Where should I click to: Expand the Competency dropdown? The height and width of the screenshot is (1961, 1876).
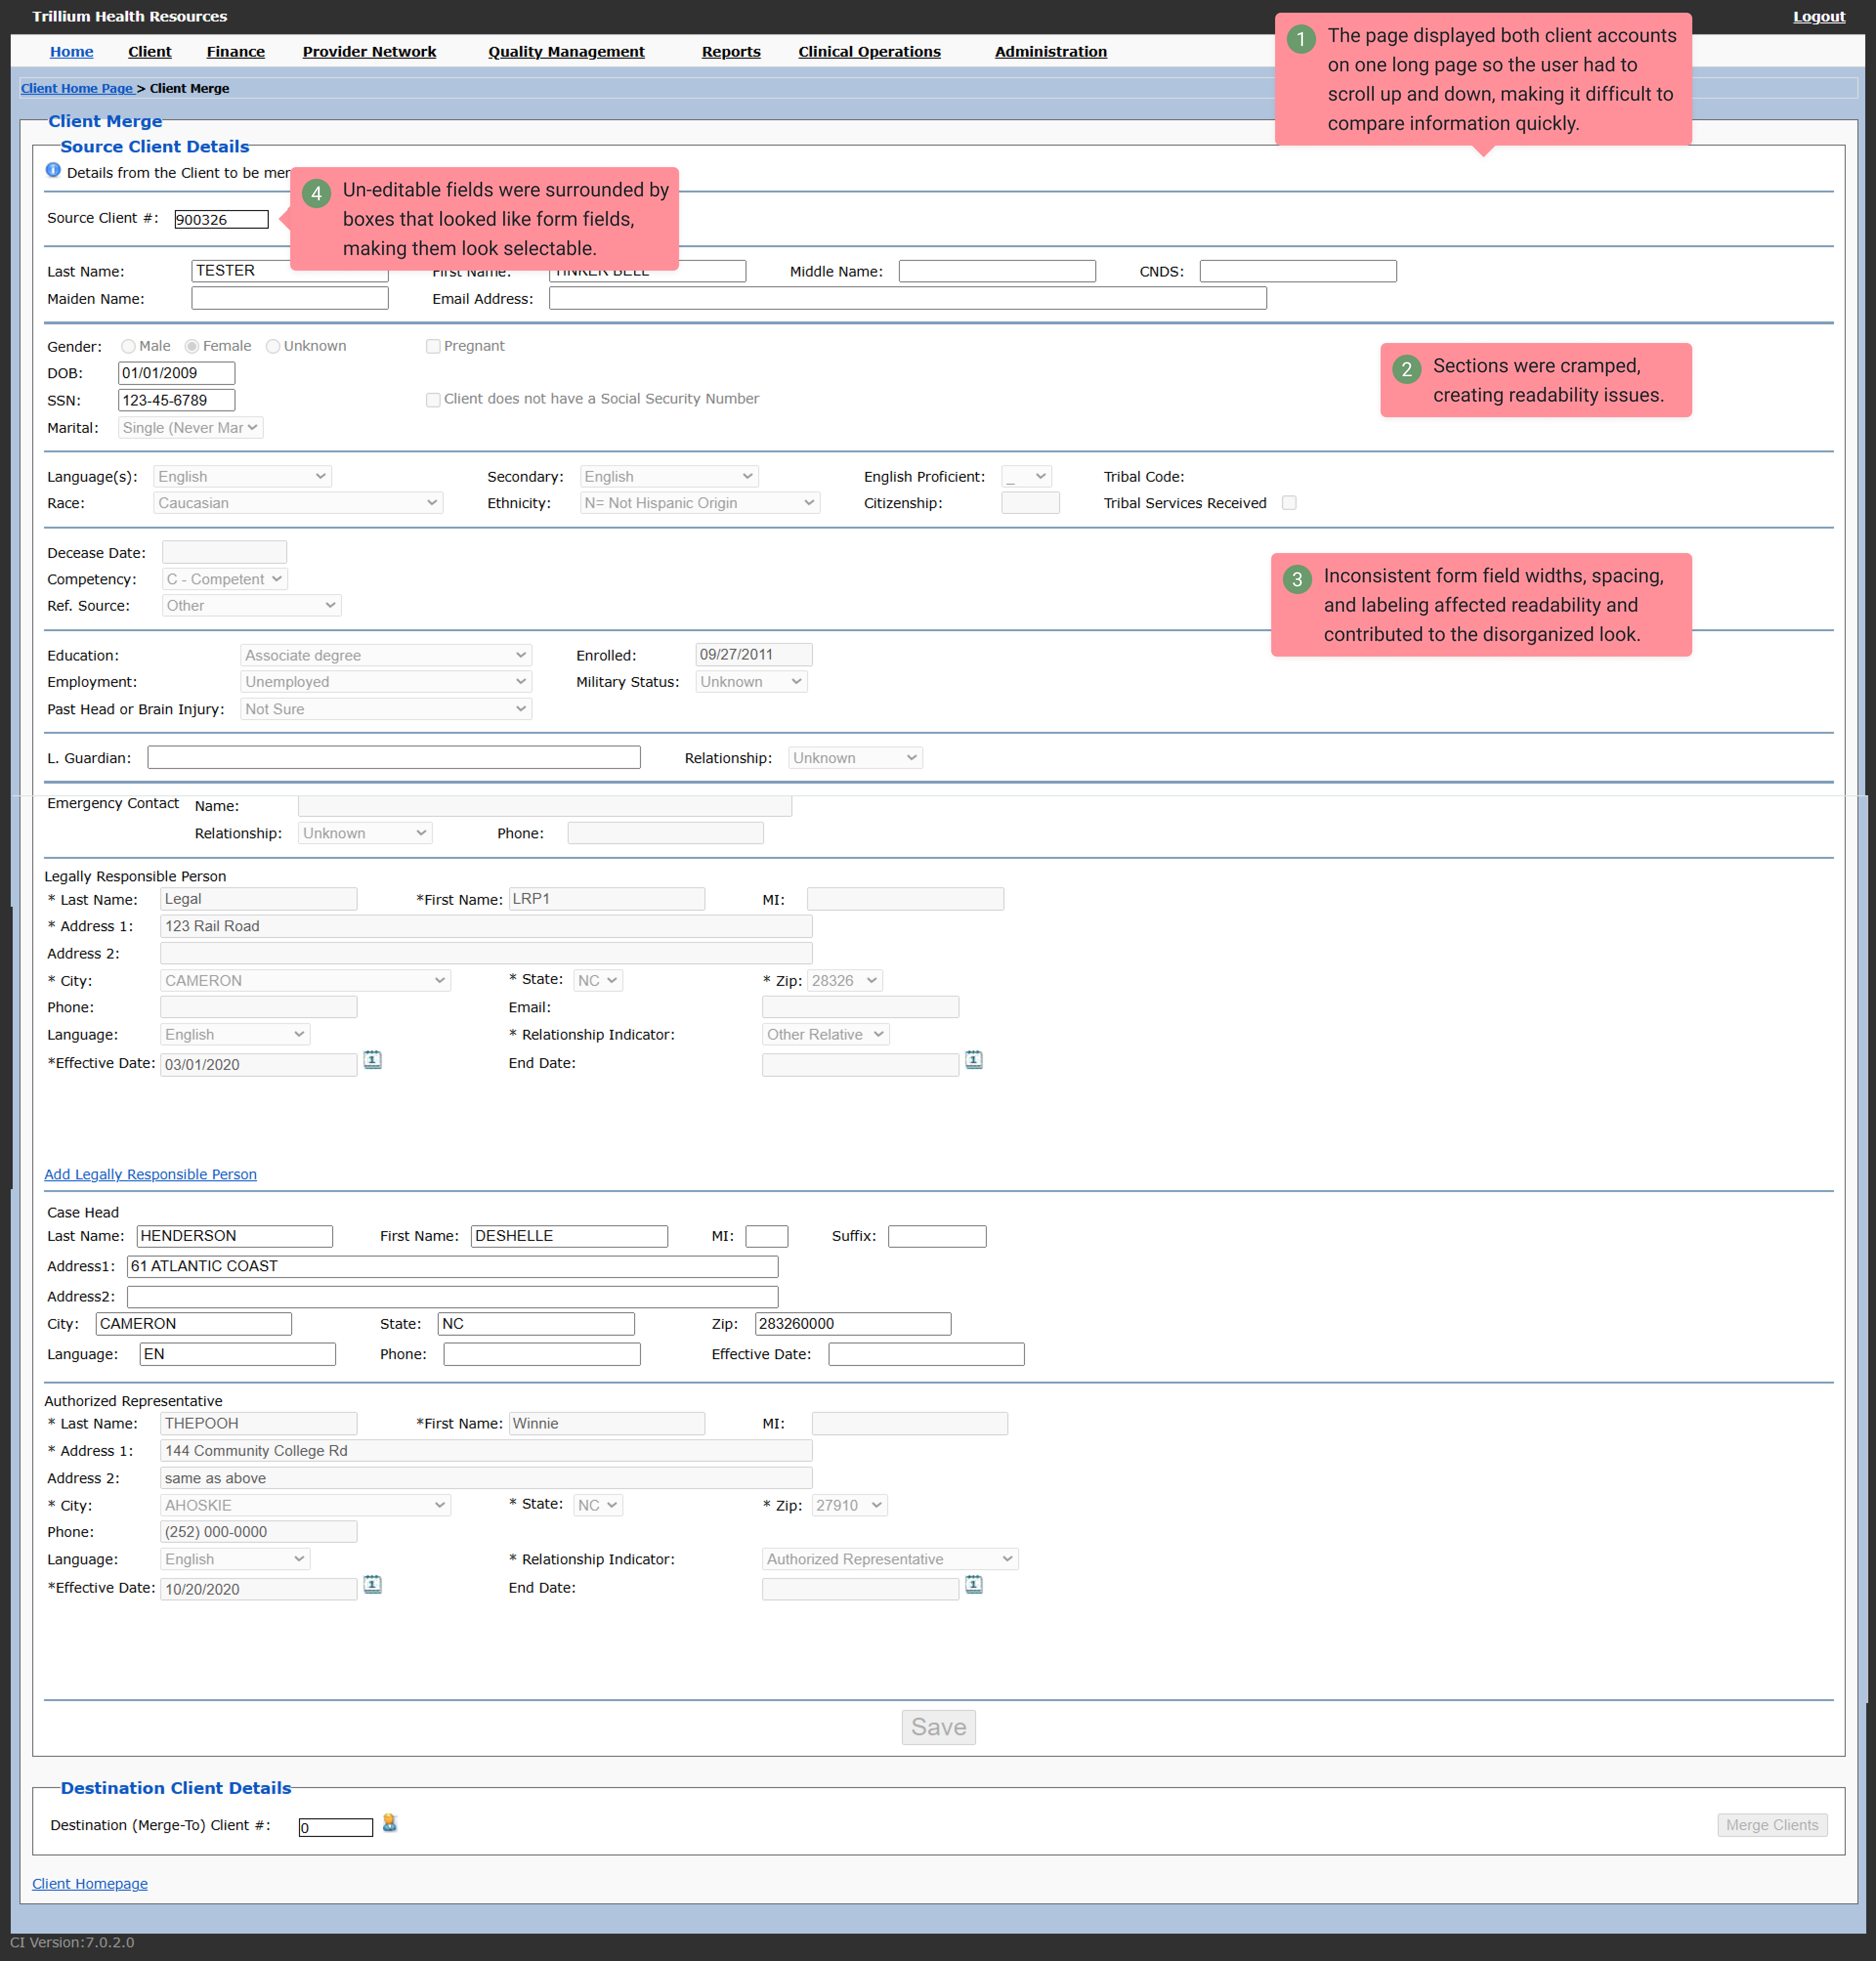click(225, 579)
